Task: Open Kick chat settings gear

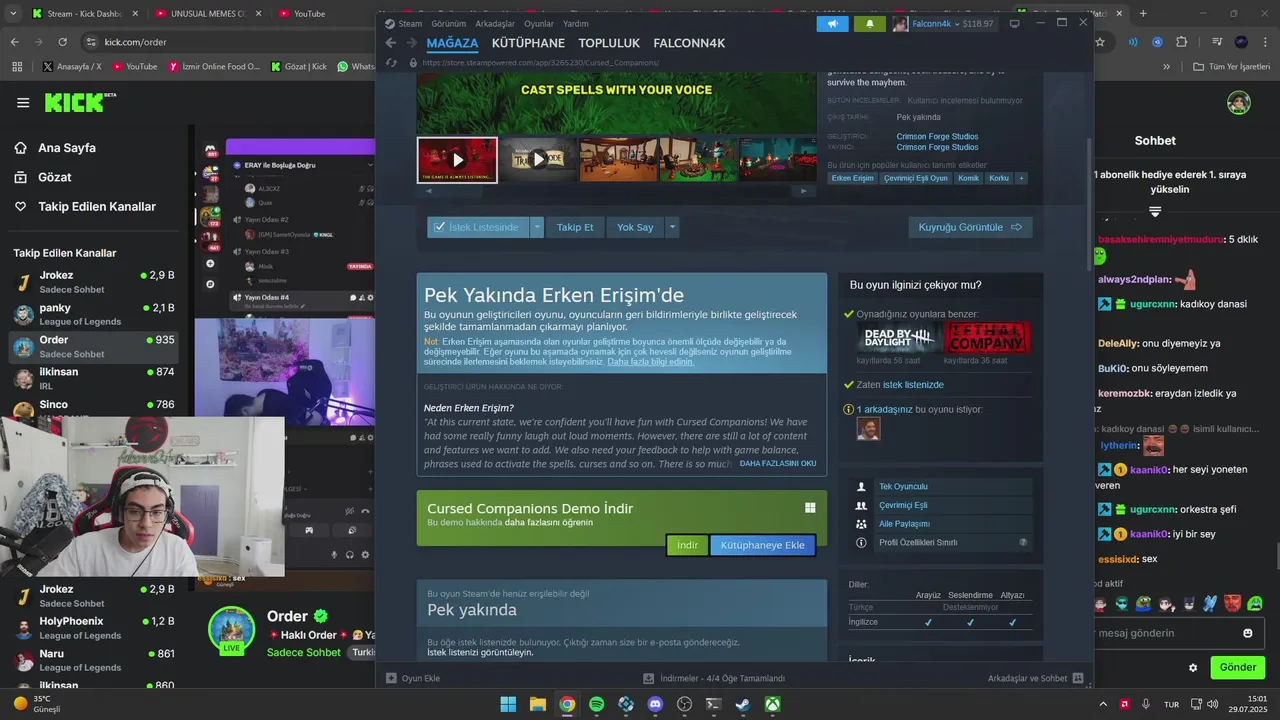Action: 1193,668
